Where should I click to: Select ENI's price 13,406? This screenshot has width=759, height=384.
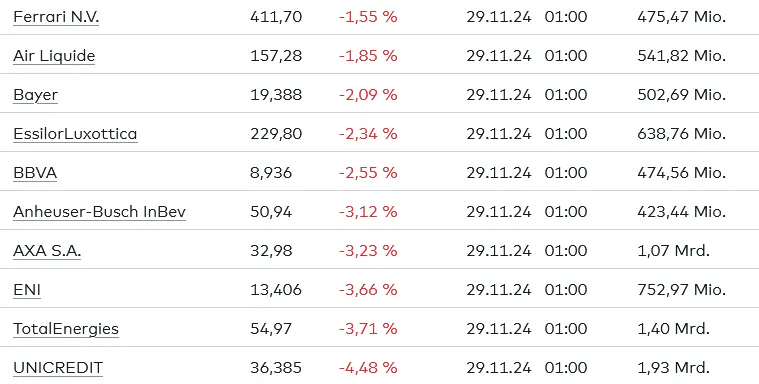pos(276,290)
